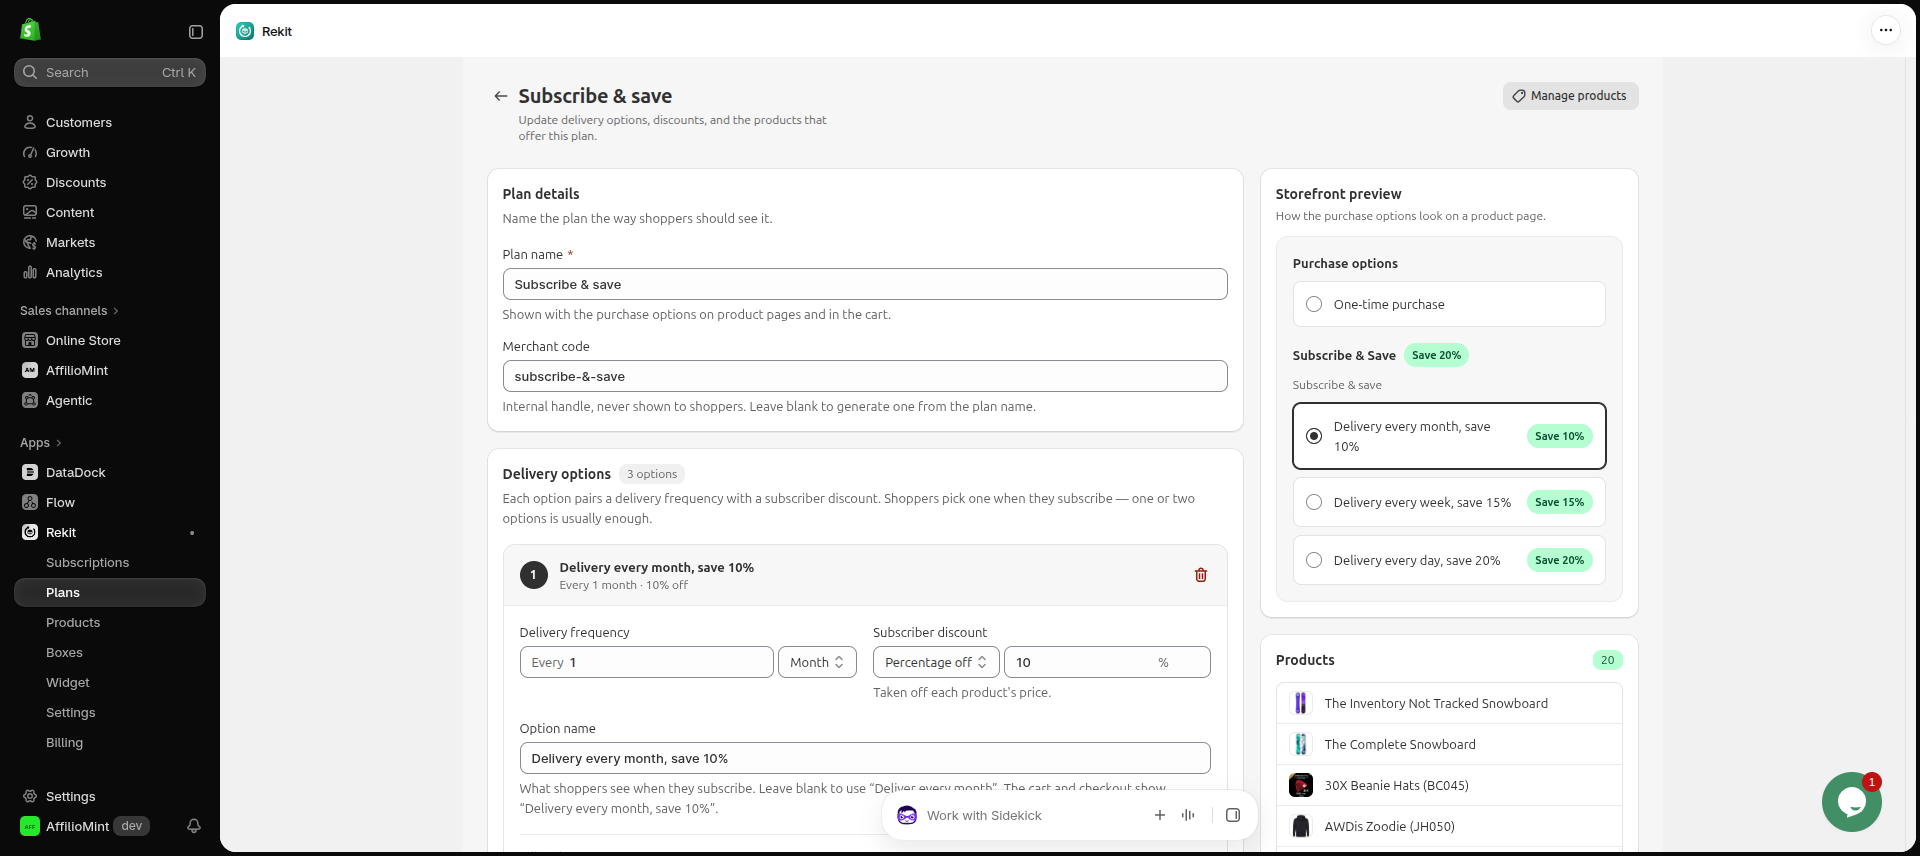
Task: Open the Subscriptions submenu item
Action: [110, 562]
